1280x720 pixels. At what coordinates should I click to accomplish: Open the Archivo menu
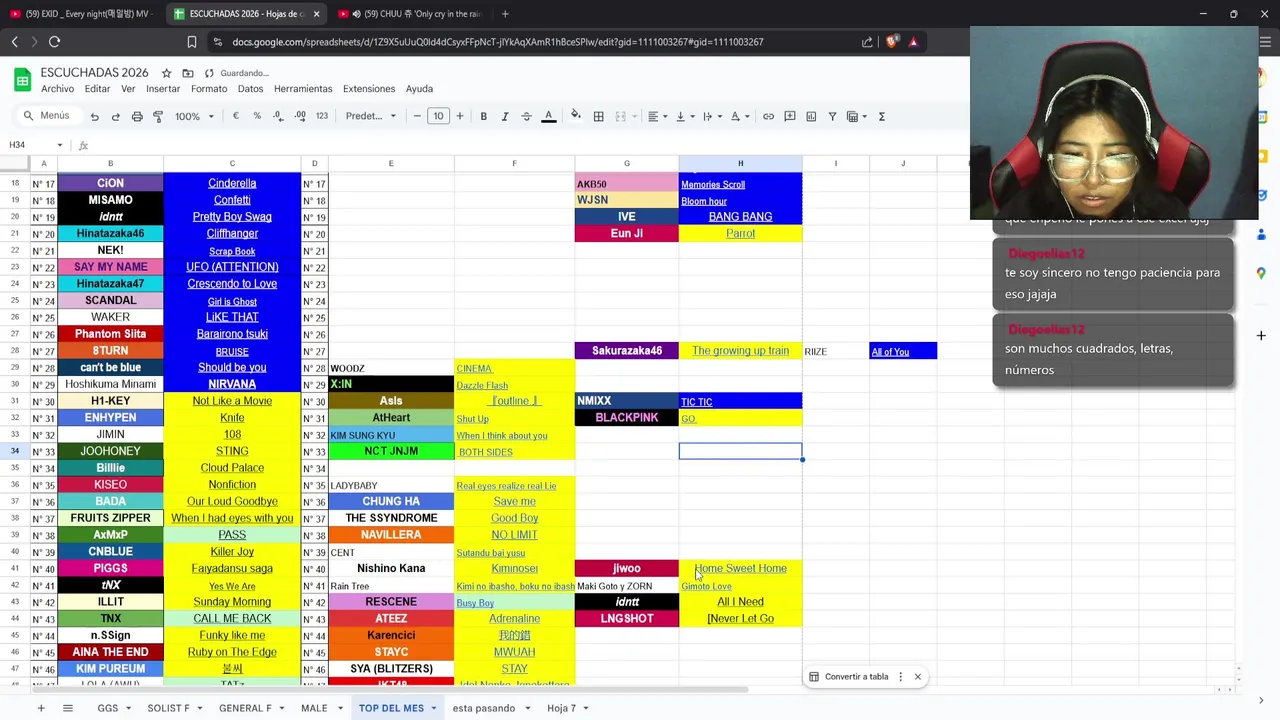tap(58, 89)
